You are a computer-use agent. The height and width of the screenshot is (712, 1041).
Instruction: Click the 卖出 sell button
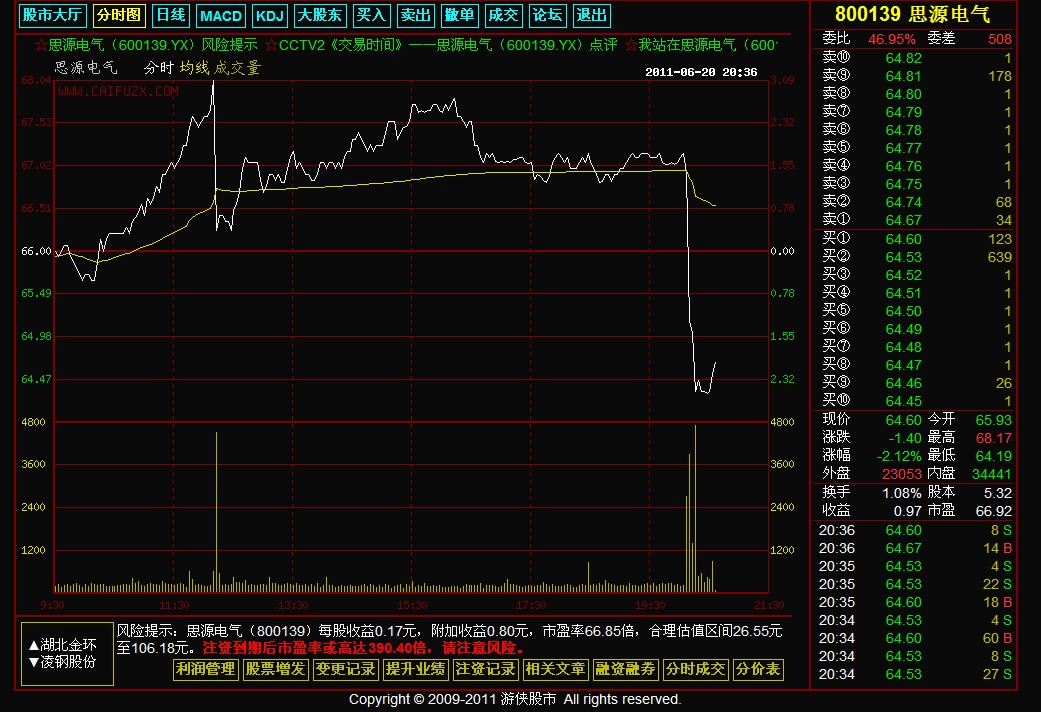click(x=415, y=15)
